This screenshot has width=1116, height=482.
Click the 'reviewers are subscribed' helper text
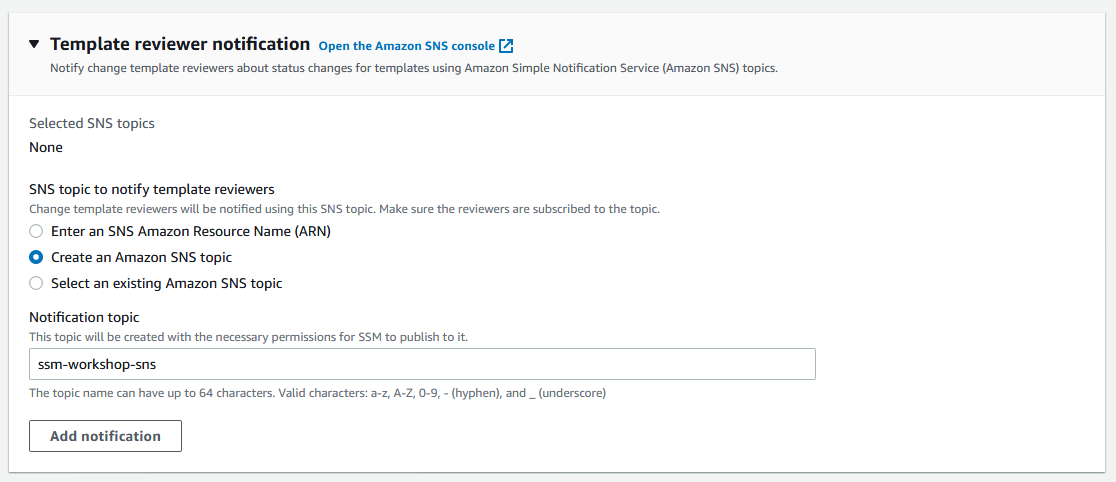click(345, 210)
